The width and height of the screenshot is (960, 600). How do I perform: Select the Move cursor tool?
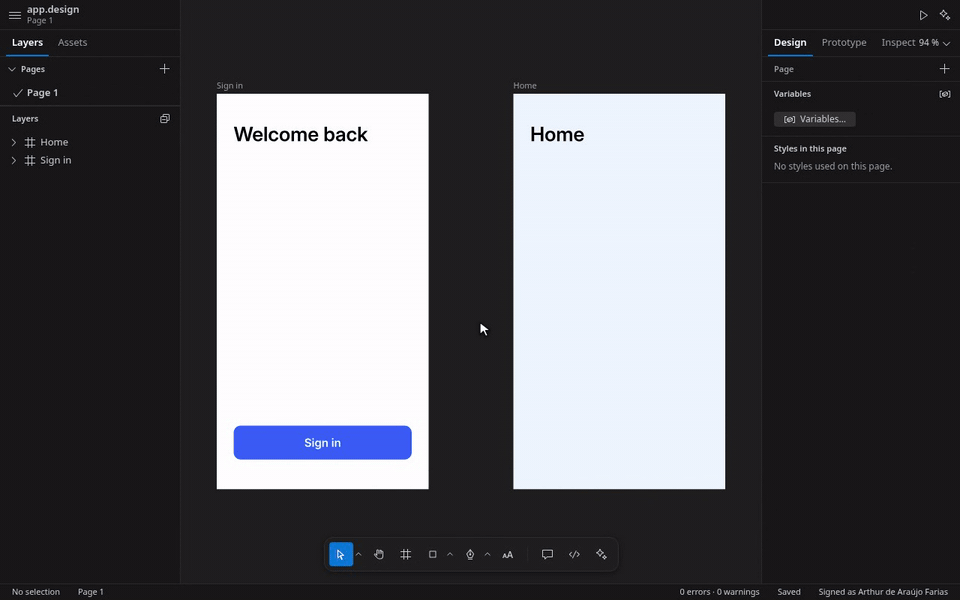click(x=340, y=555)
